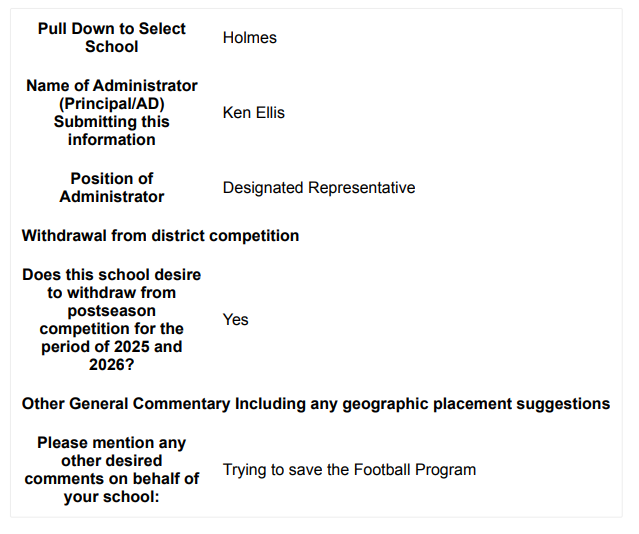The image size is (639, 534).
Task: Click the Other General Commentary heading
Action: tap(316, 404)
